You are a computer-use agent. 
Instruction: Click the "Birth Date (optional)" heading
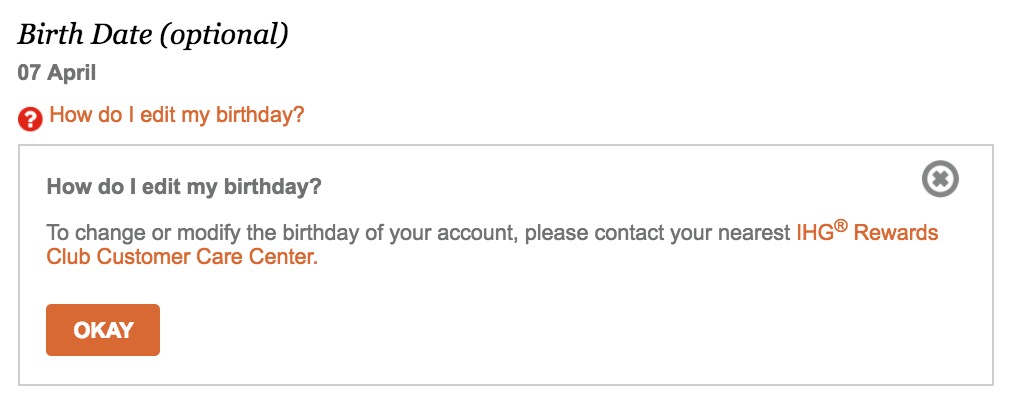[x=153, y=35]
